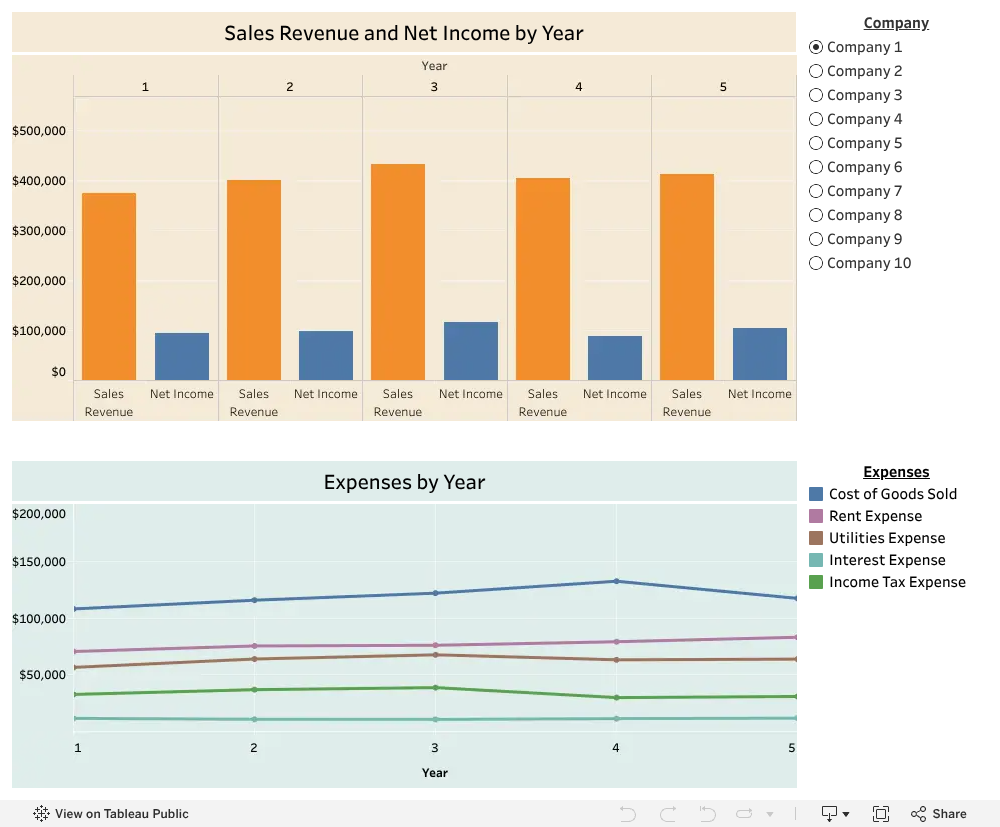1000x827 pixels.
Task: Click the Download icon in toolbar
Action: point(829,814)
